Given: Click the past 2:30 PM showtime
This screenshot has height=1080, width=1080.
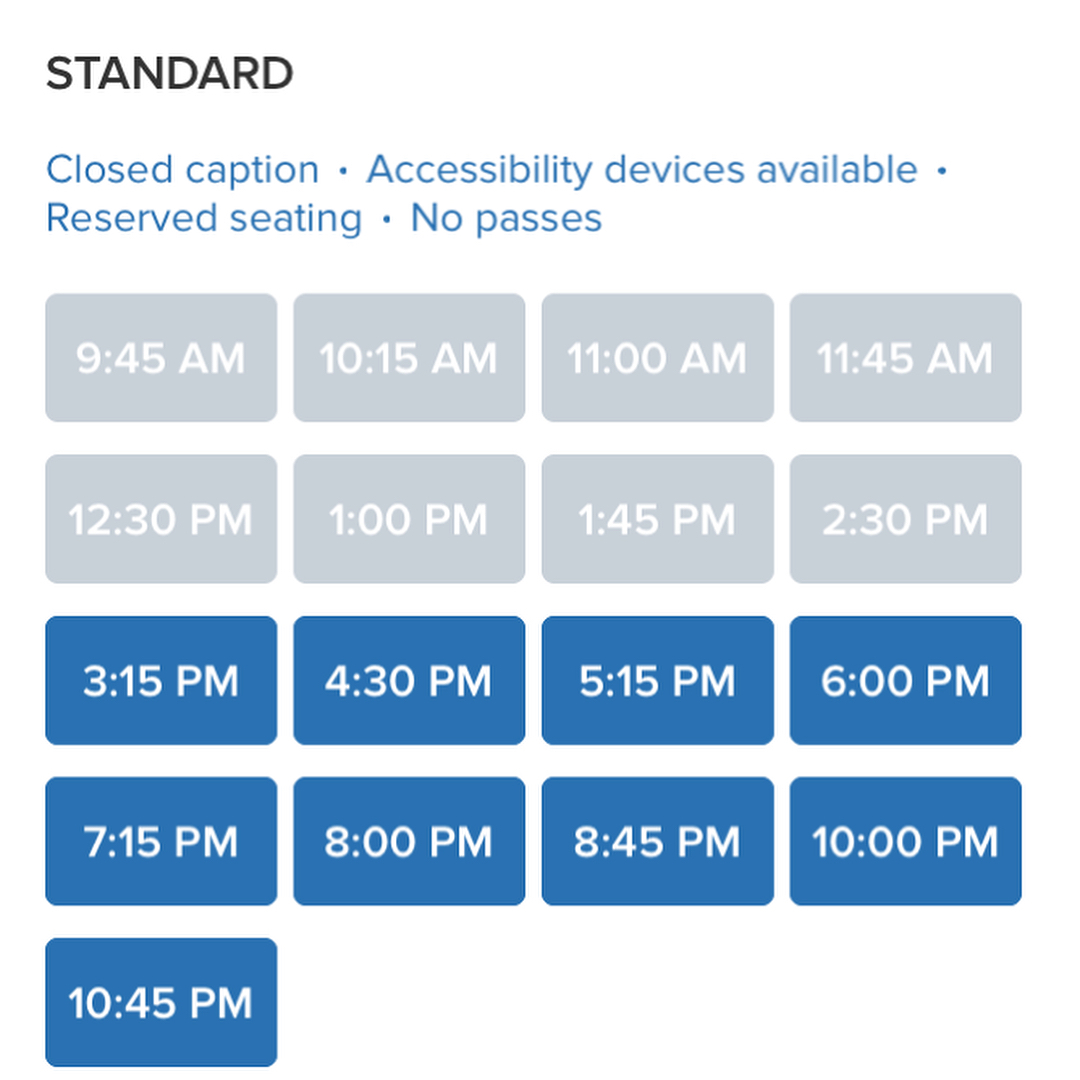Looking at the screenshot, I should point(905,519).
